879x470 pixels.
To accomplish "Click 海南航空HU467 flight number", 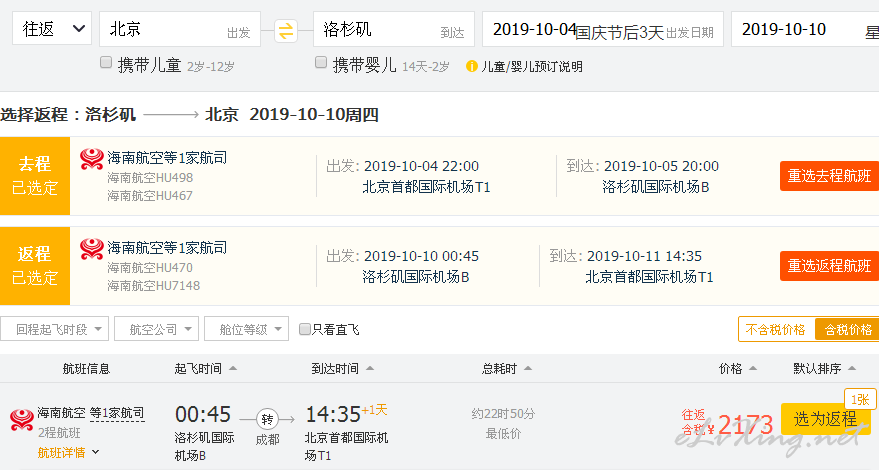I will (x=150, y=196).
